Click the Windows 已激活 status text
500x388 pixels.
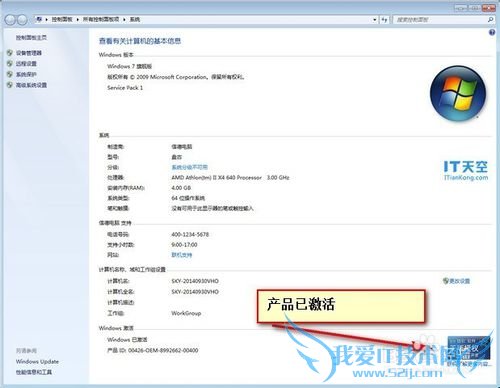[x=127, y=339]
